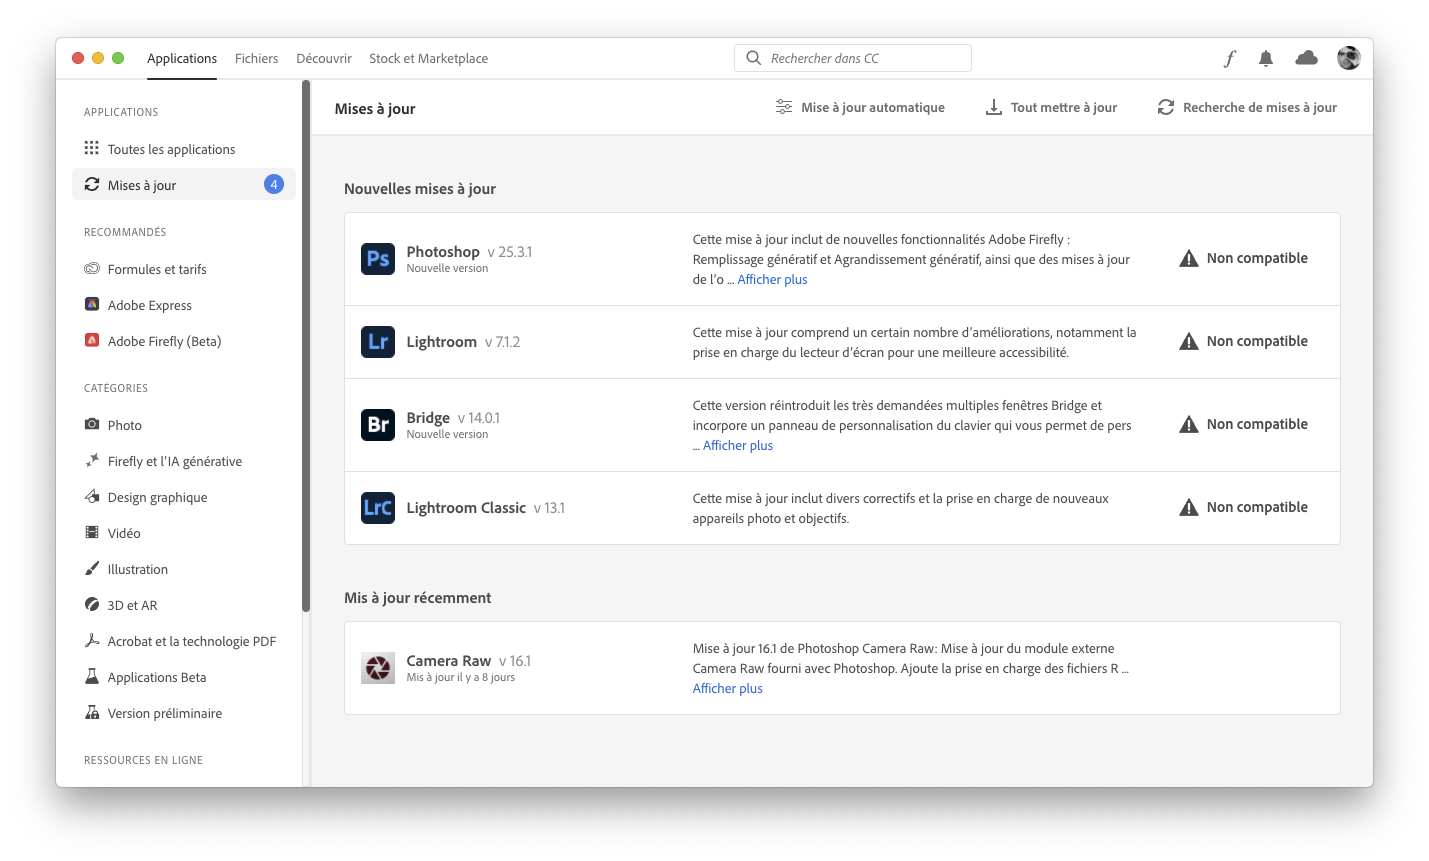
Task: Open the cloud sync status icon
Action: pyautogui.click(x=1306, y=59)
